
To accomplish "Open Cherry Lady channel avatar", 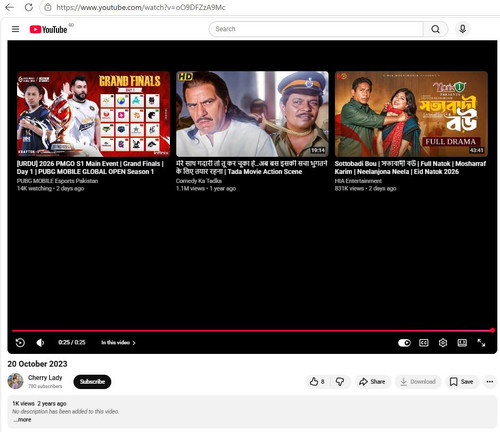I will (x=15, y=381).
